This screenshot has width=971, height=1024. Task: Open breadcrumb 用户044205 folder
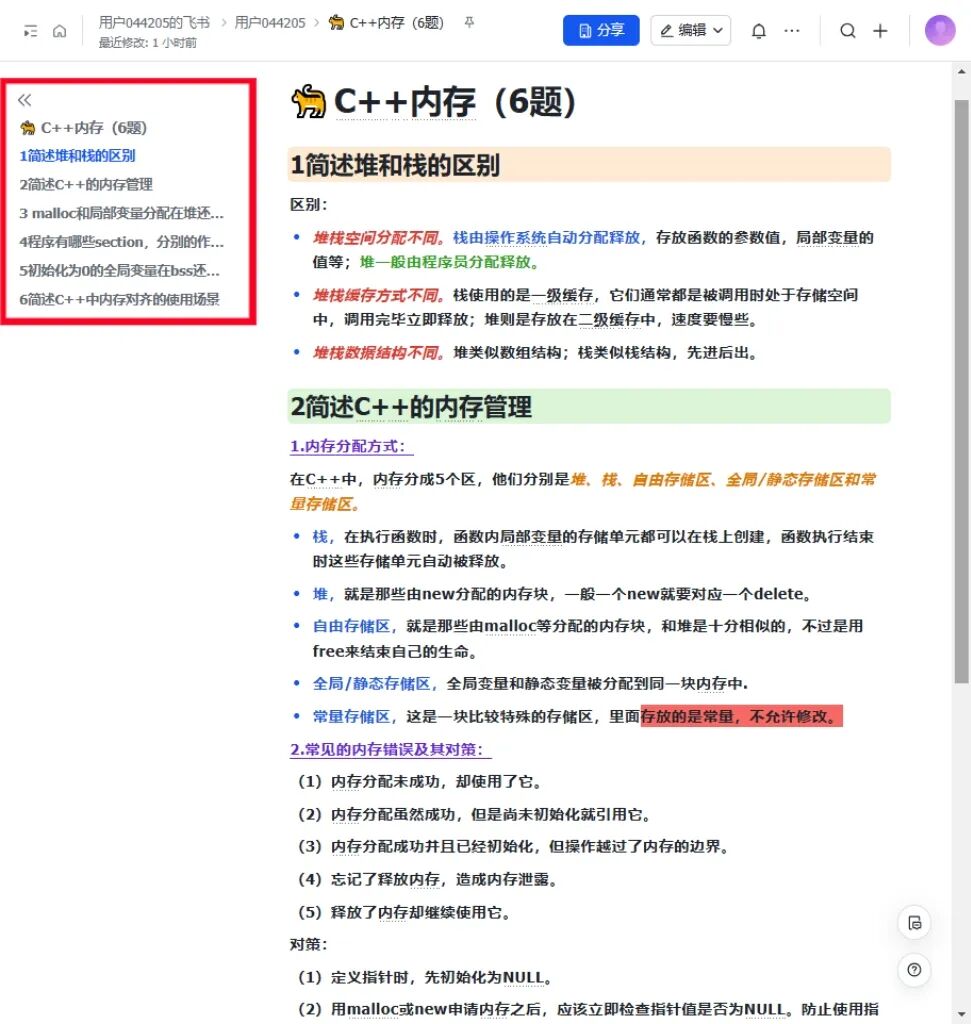pyautogui.click(x=270, y=23)
